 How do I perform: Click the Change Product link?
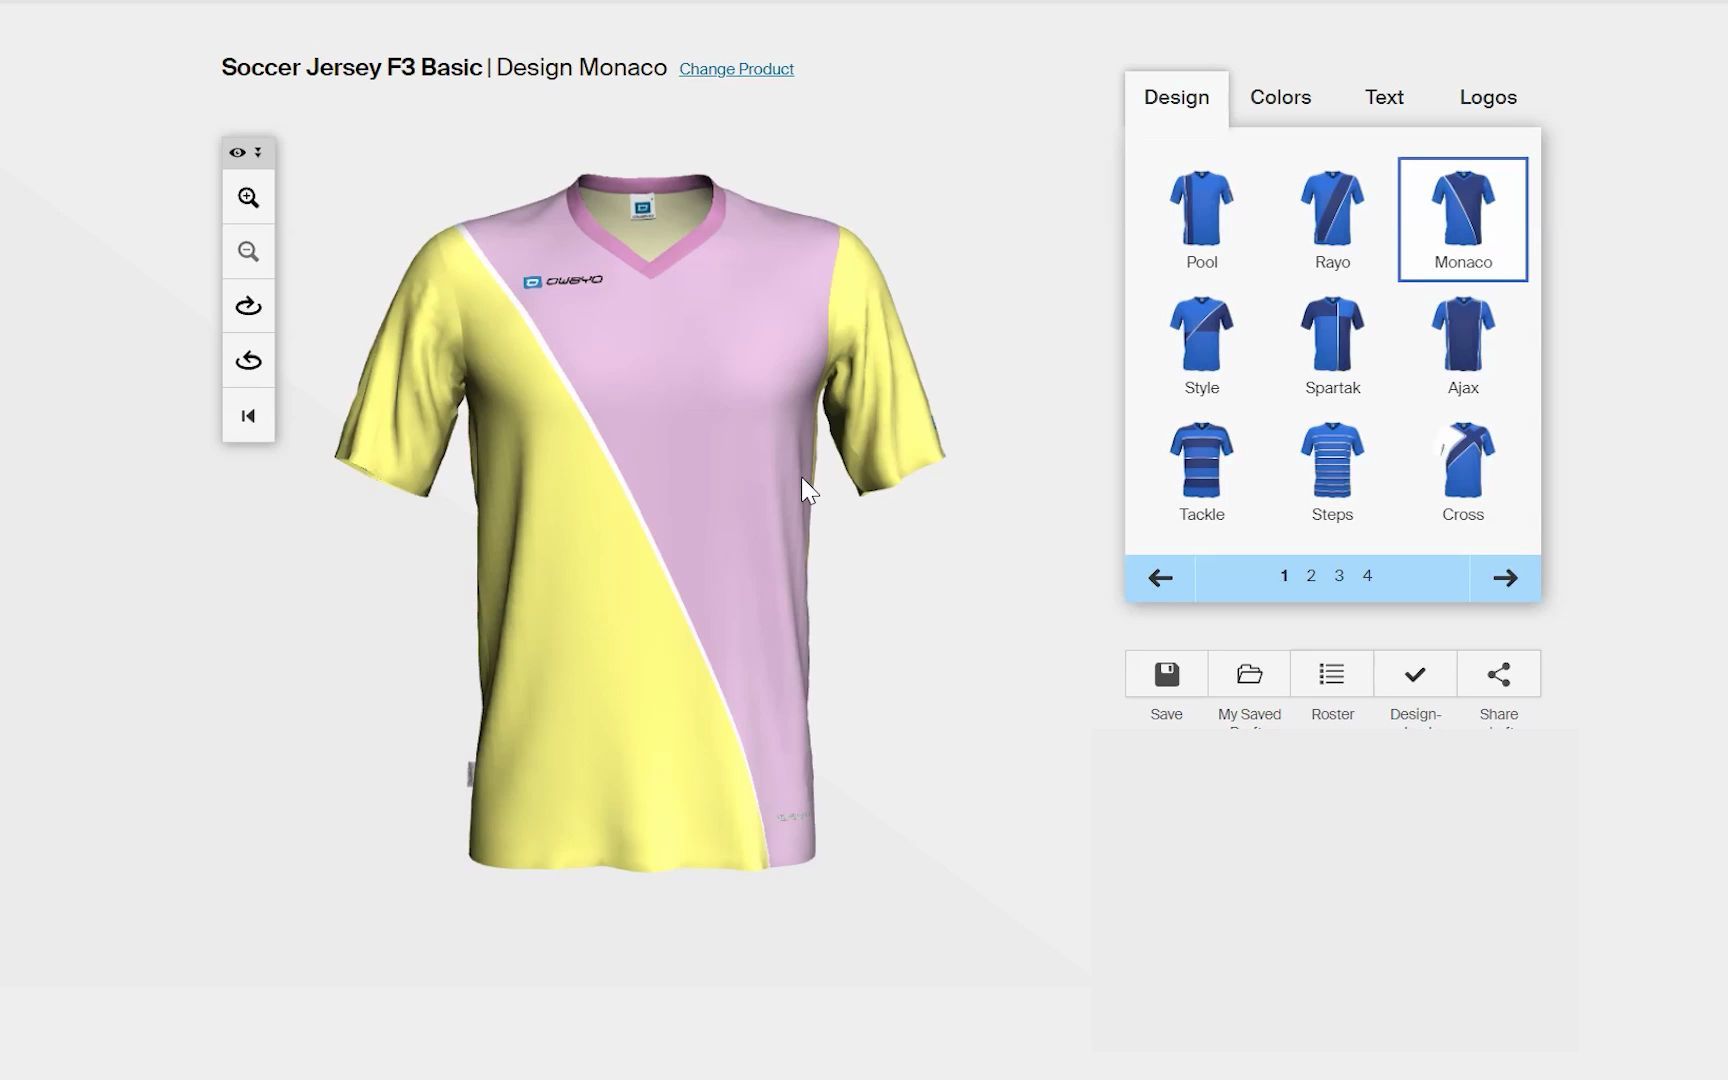(736, 69)
